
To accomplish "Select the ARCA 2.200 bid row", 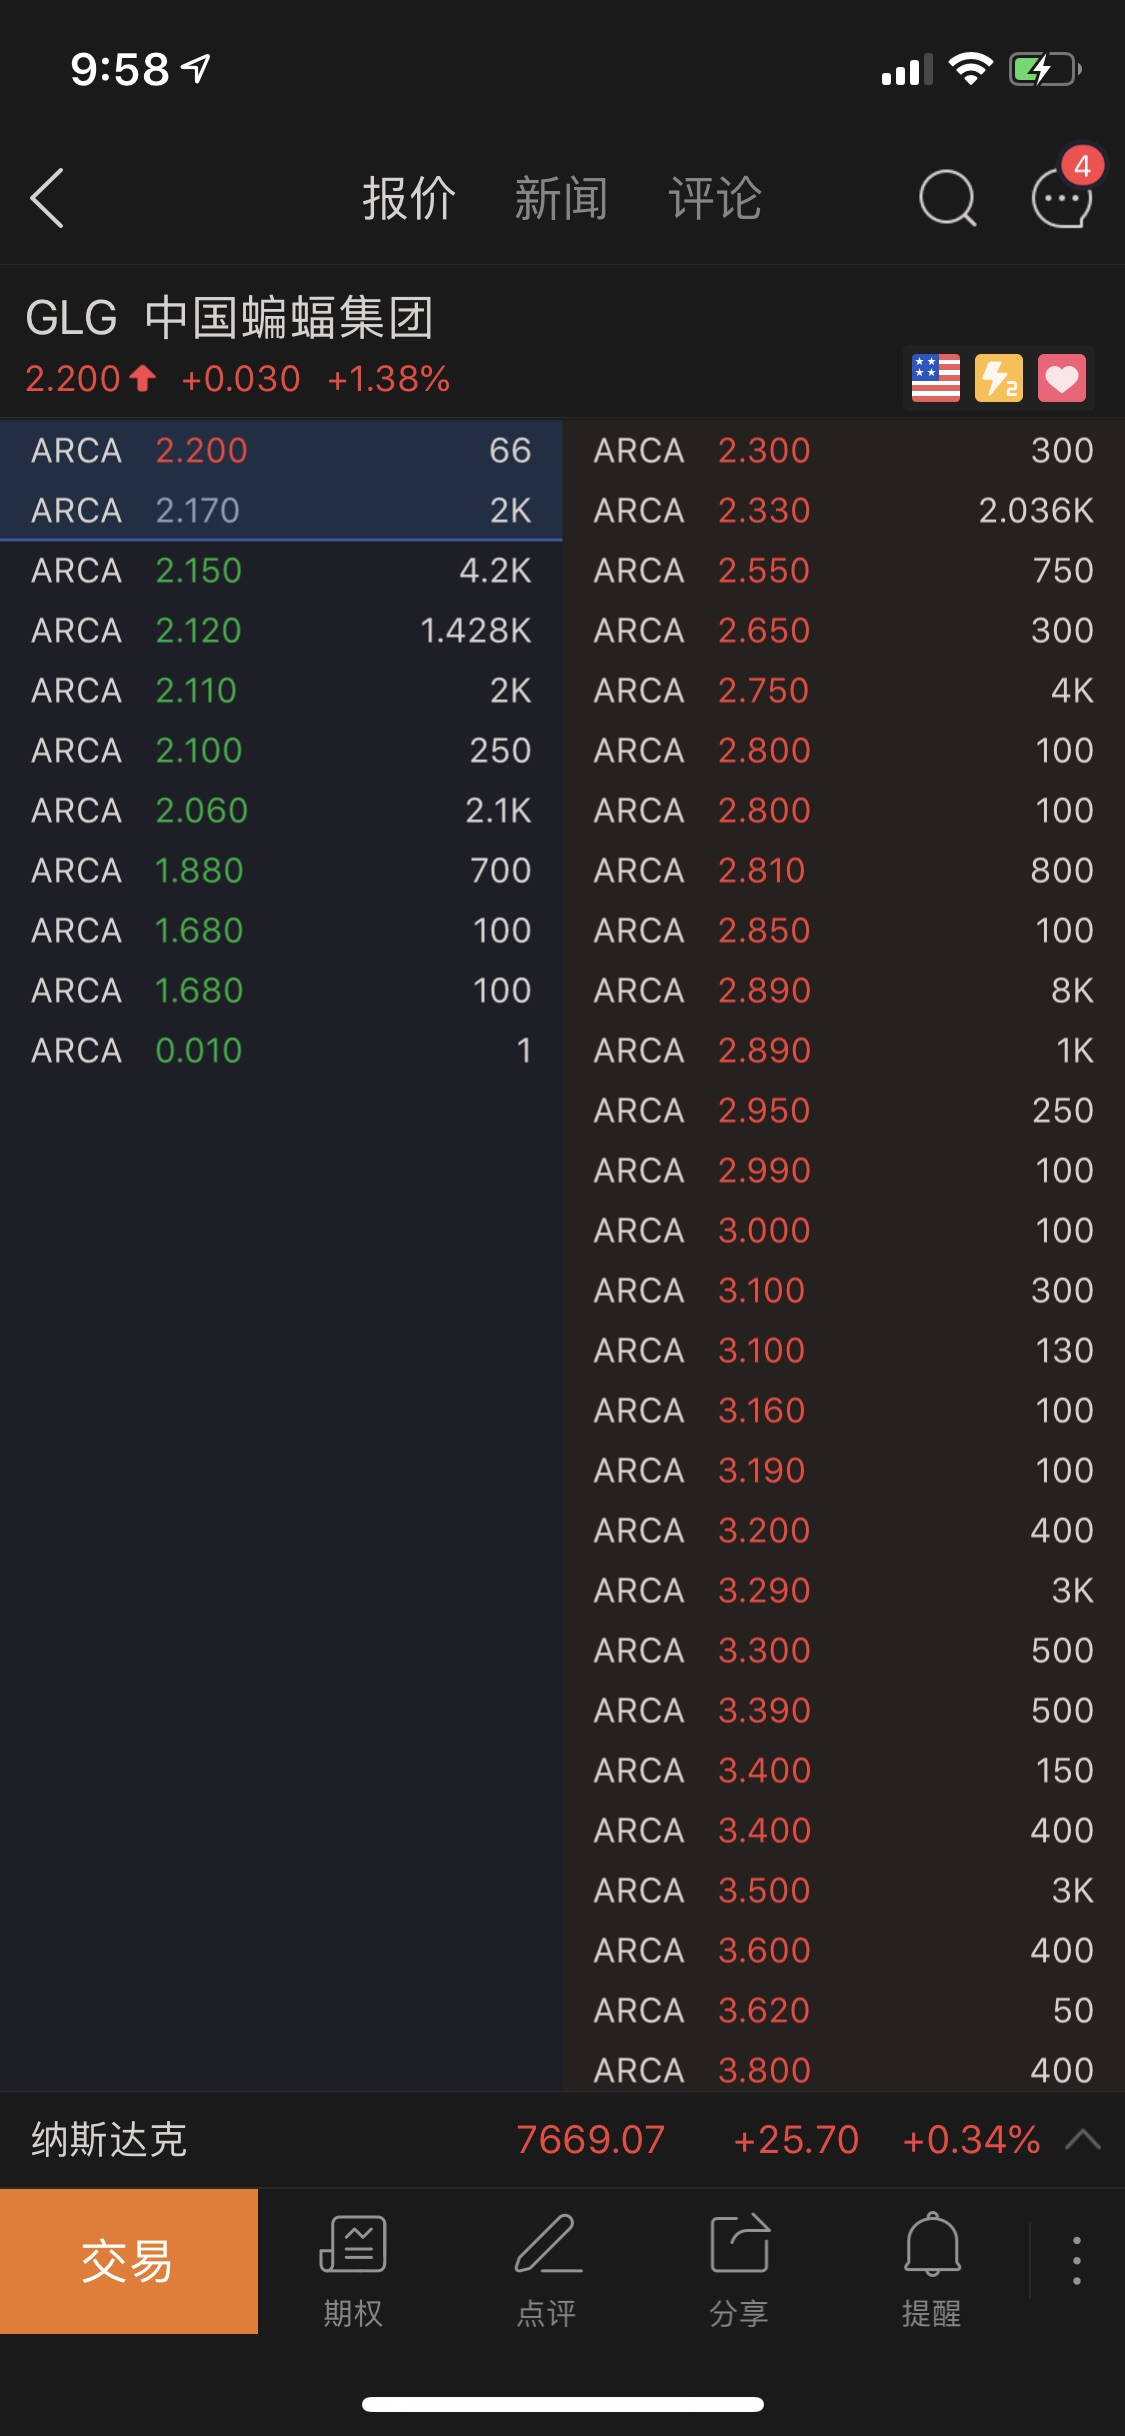I will (281, 450).
